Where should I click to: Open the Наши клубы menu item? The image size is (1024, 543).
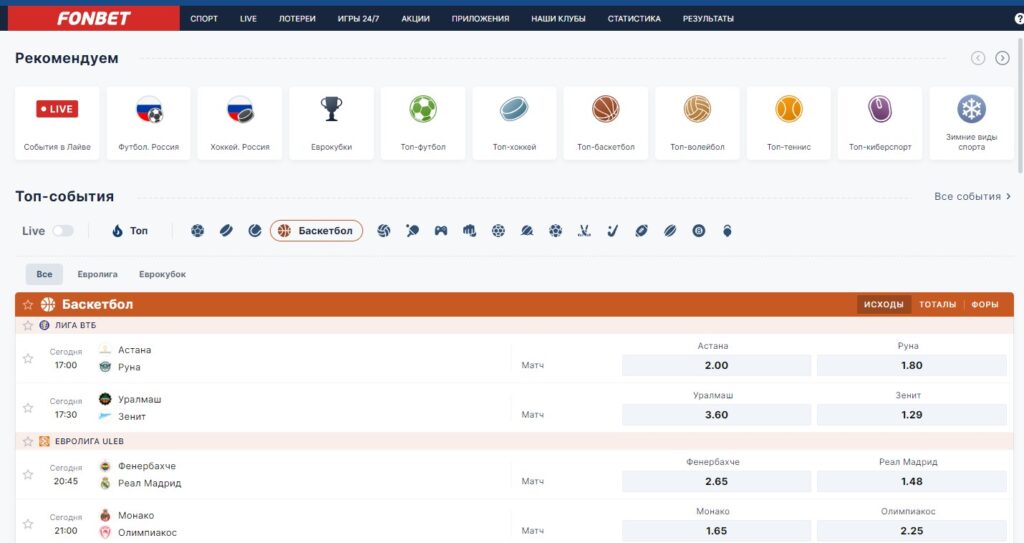tap(558, 18)
